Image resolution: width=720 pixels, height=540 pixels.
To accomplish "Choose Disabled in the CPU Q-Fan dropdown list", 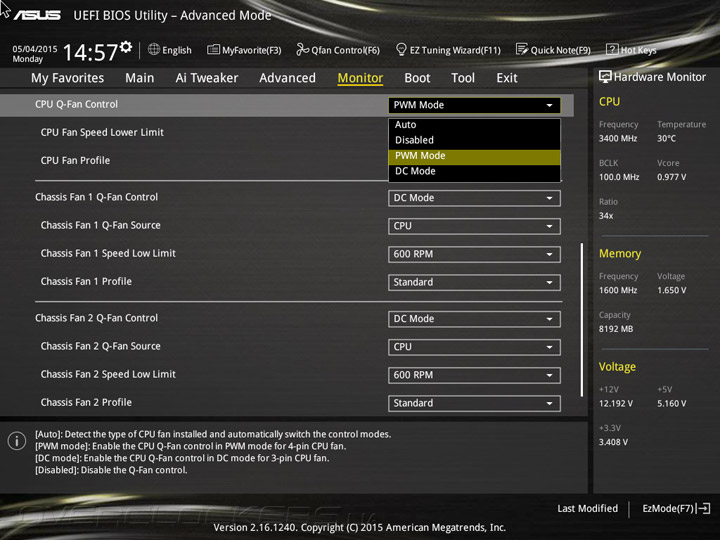I will [x=474, y=140].
